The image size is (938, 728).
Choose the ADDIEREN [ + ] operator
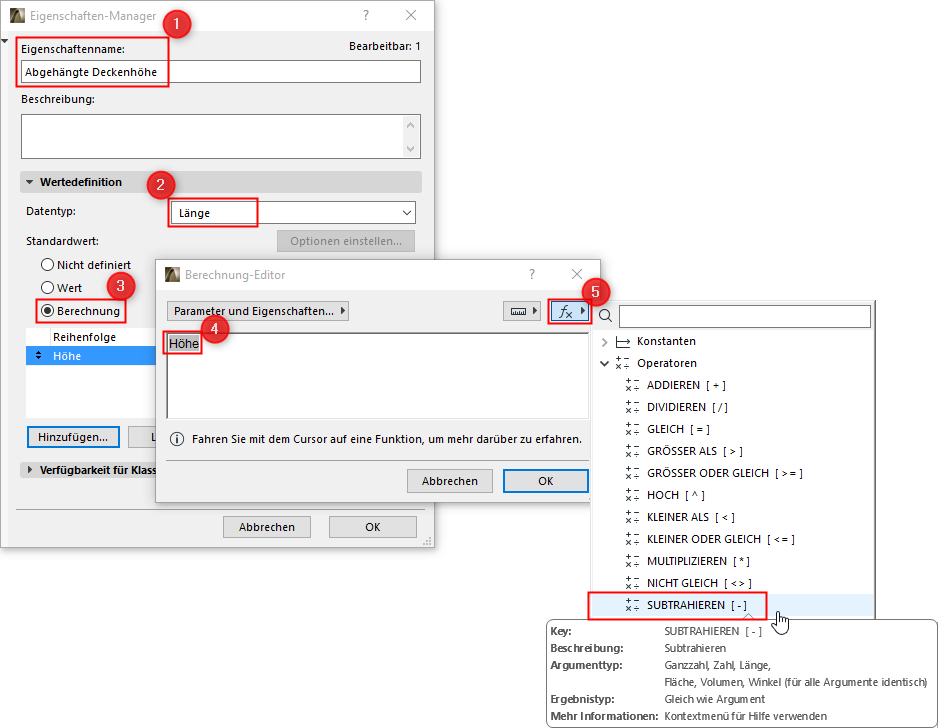pos(686,385)
